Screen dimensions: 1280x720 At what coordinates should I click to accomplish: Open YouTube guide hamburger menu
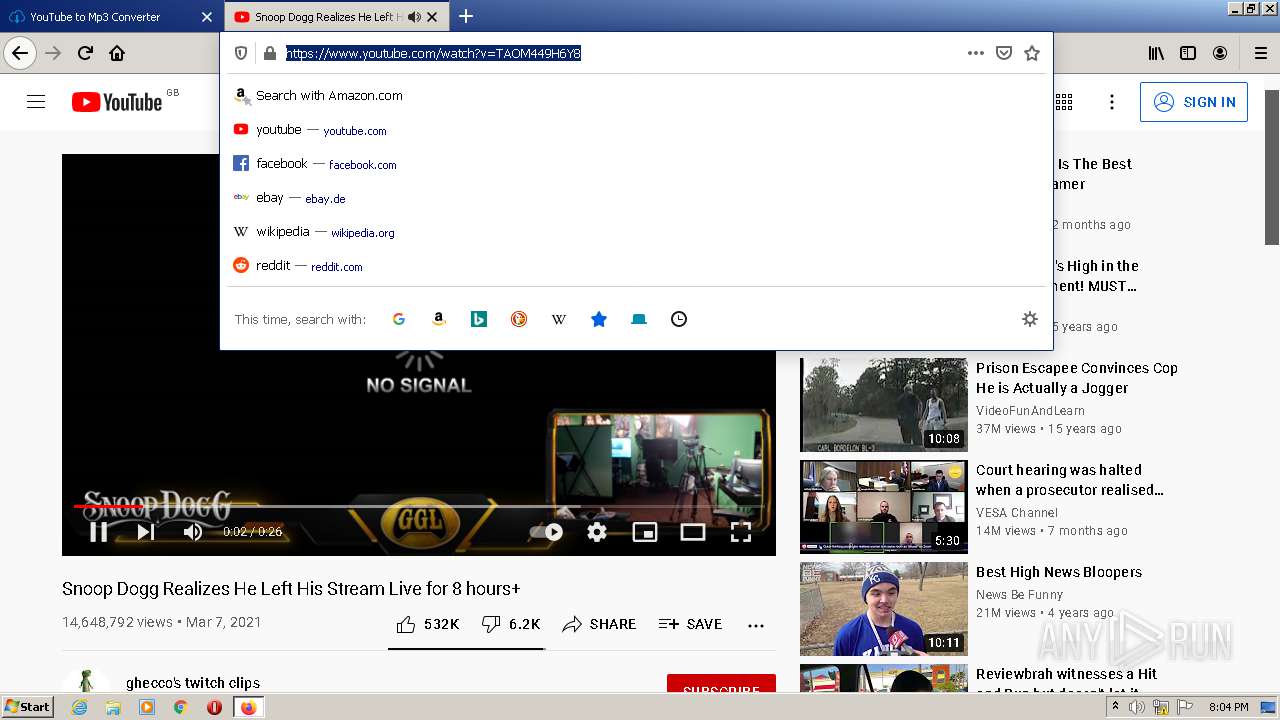pyautogui.click(x=36, y=102)
